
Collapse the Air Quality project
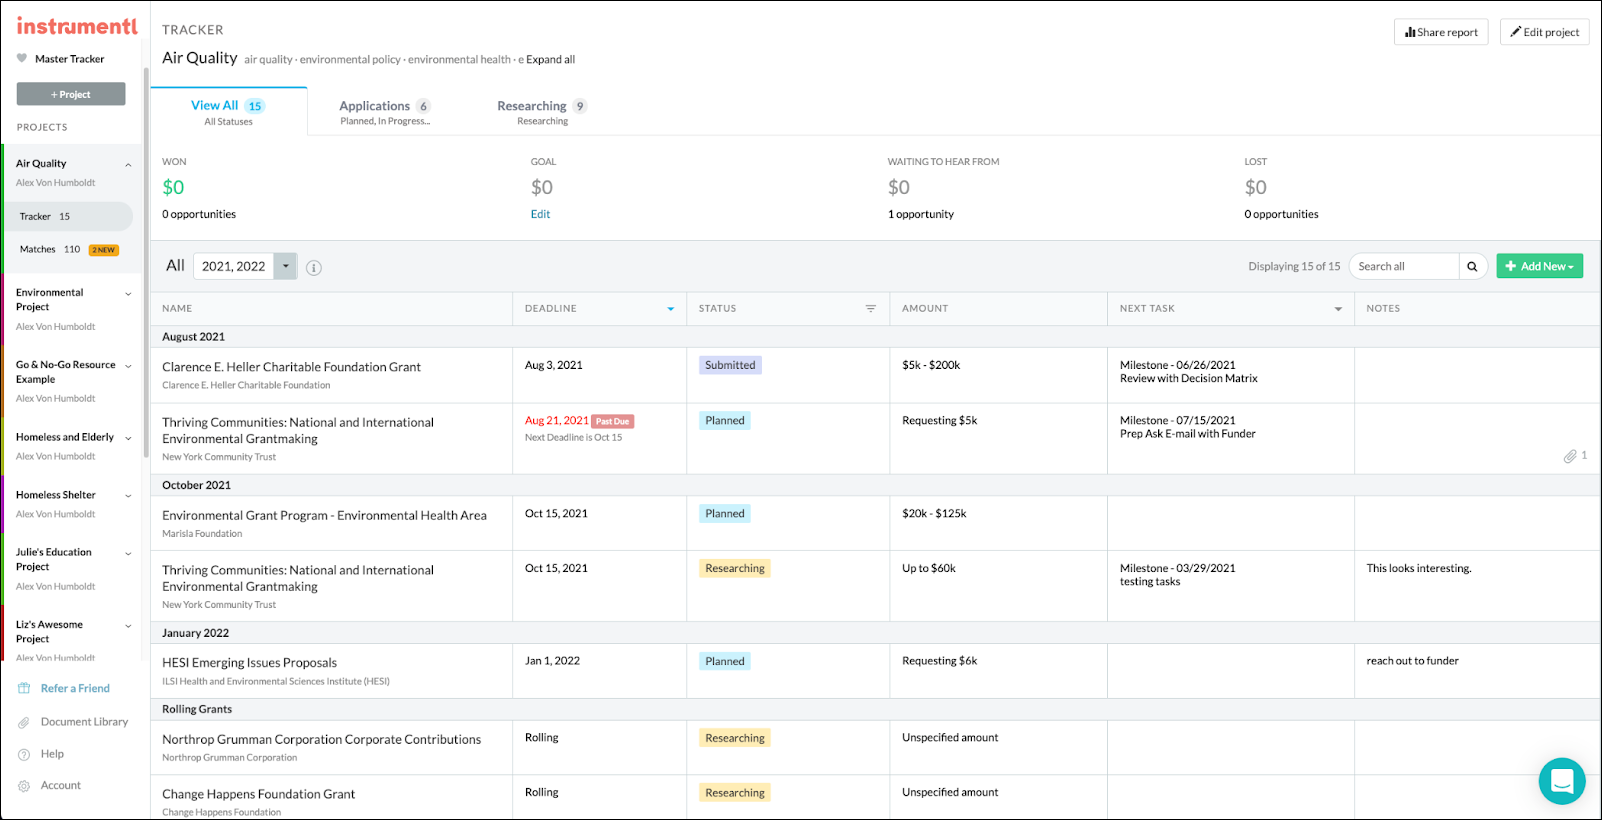coord(128,165)
